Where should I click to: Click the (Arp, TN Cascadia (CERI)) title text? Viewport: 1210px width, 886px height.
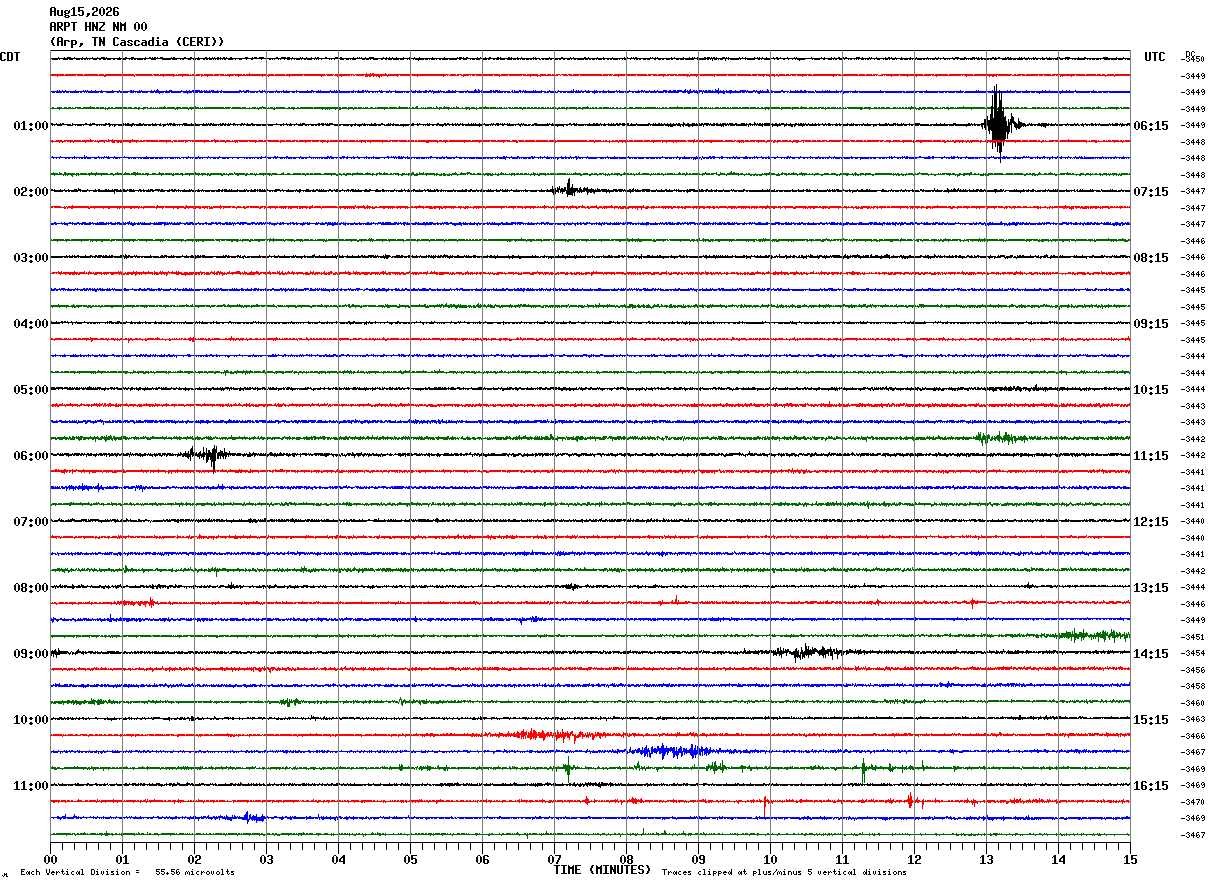[x=137, y=42]
